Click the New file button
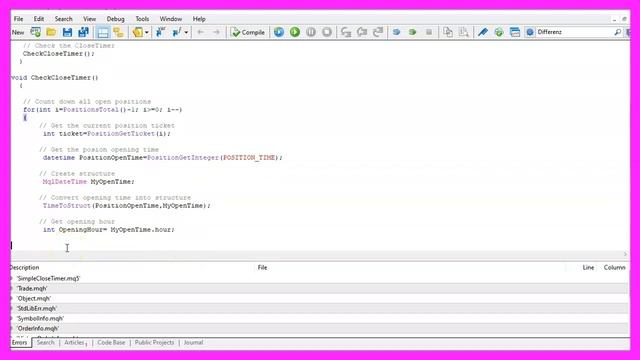 tap(18, 32)
